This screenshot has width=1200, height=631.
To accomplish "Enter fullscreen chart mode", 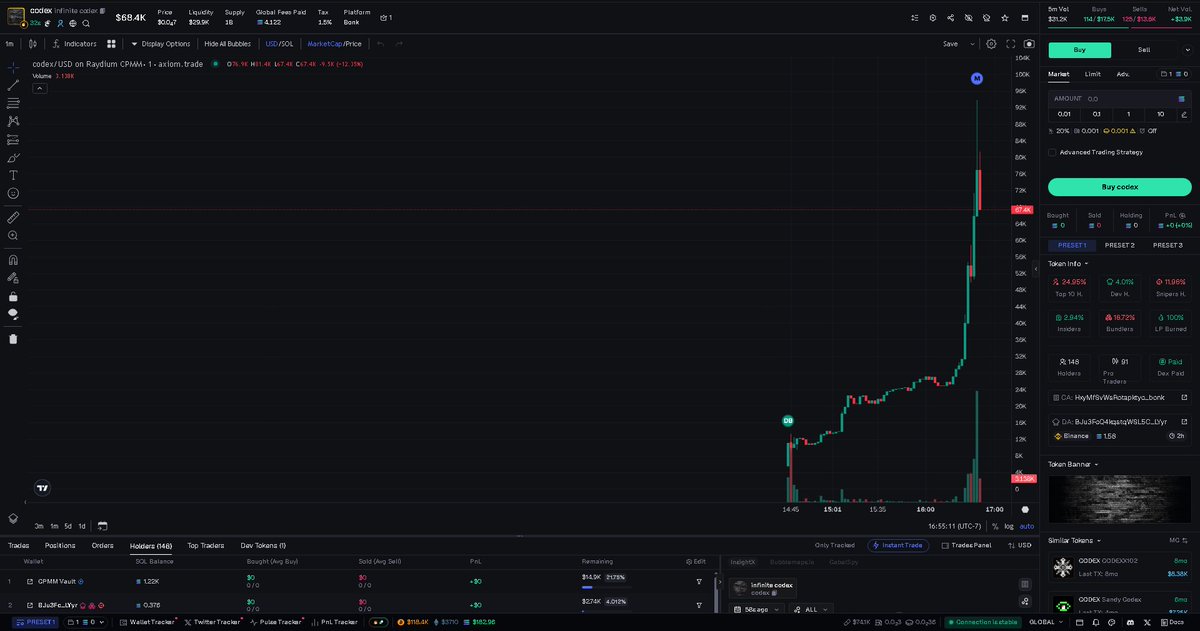I will coord(1010,44).
